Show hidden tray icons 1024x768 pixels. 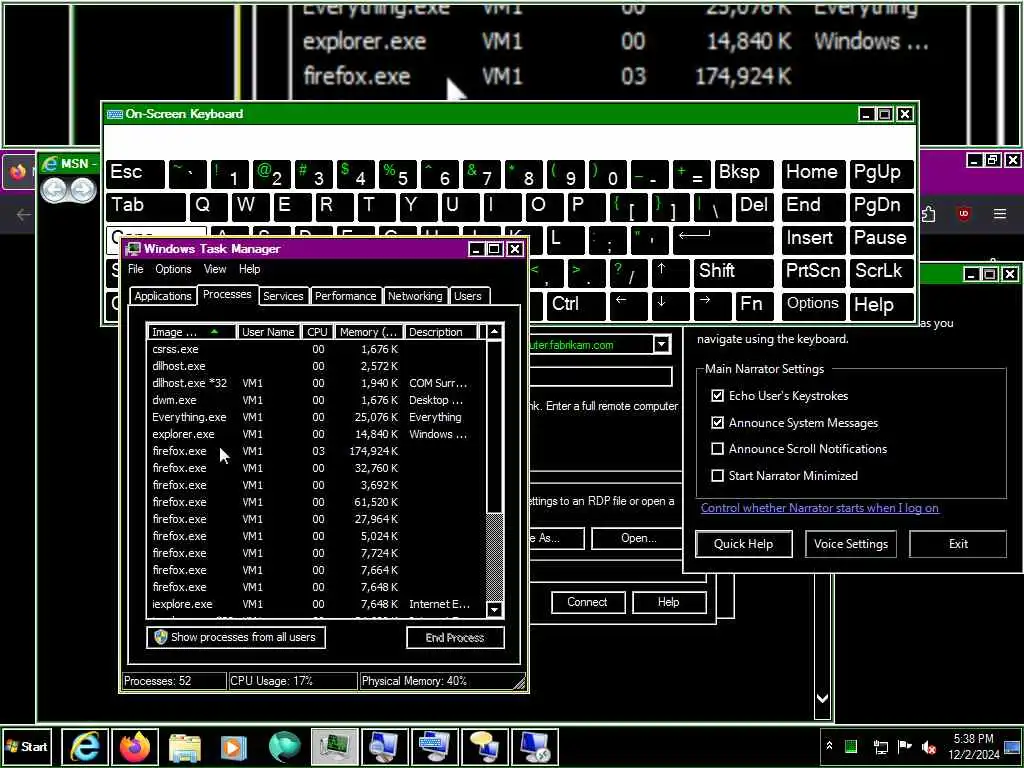pos(829,745)
